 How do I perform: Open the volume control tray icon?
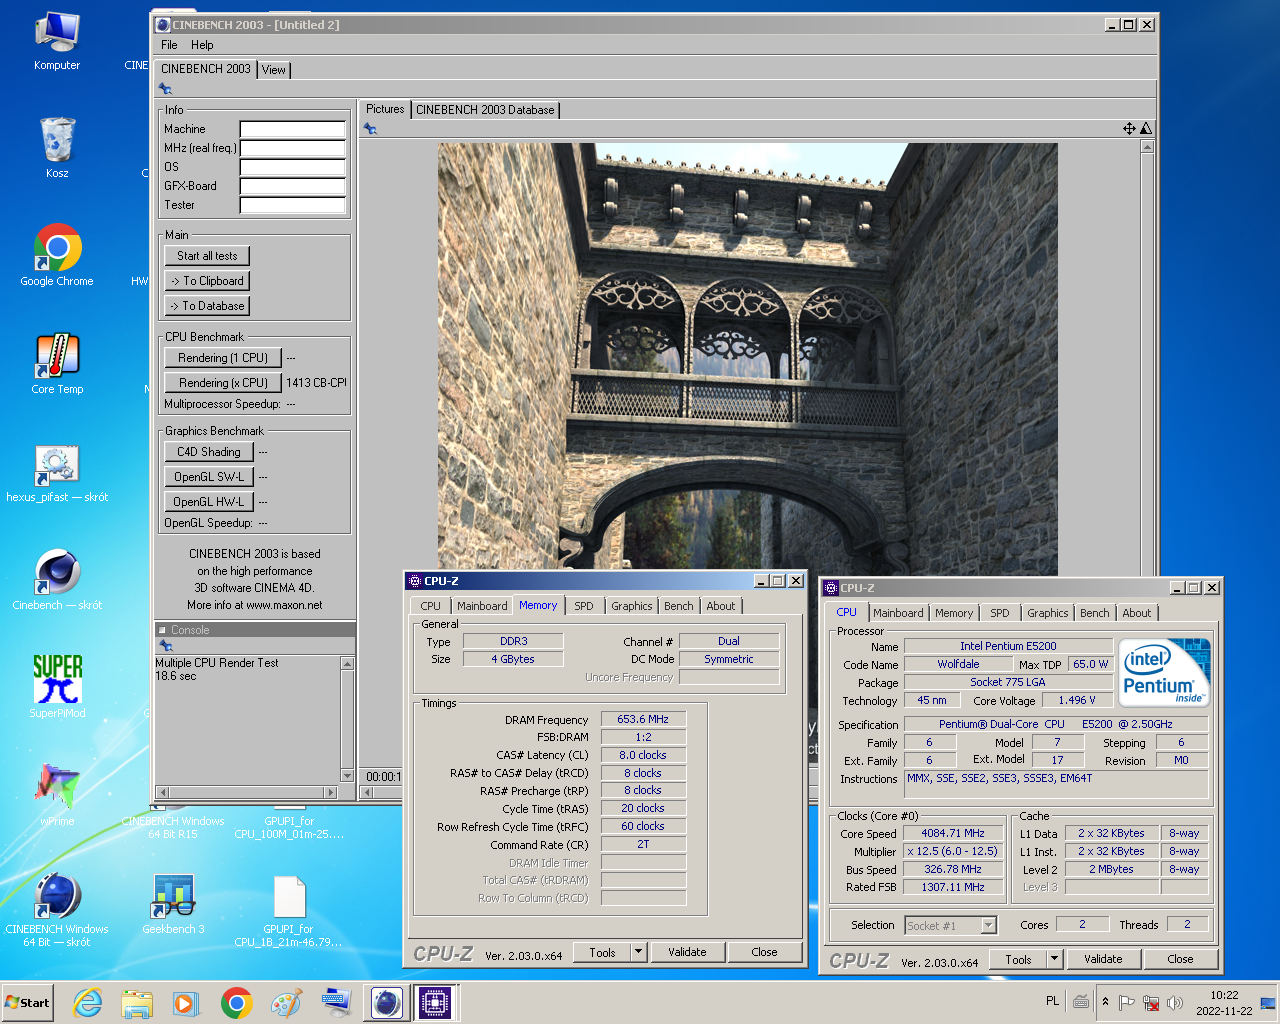[1175, 1003]
